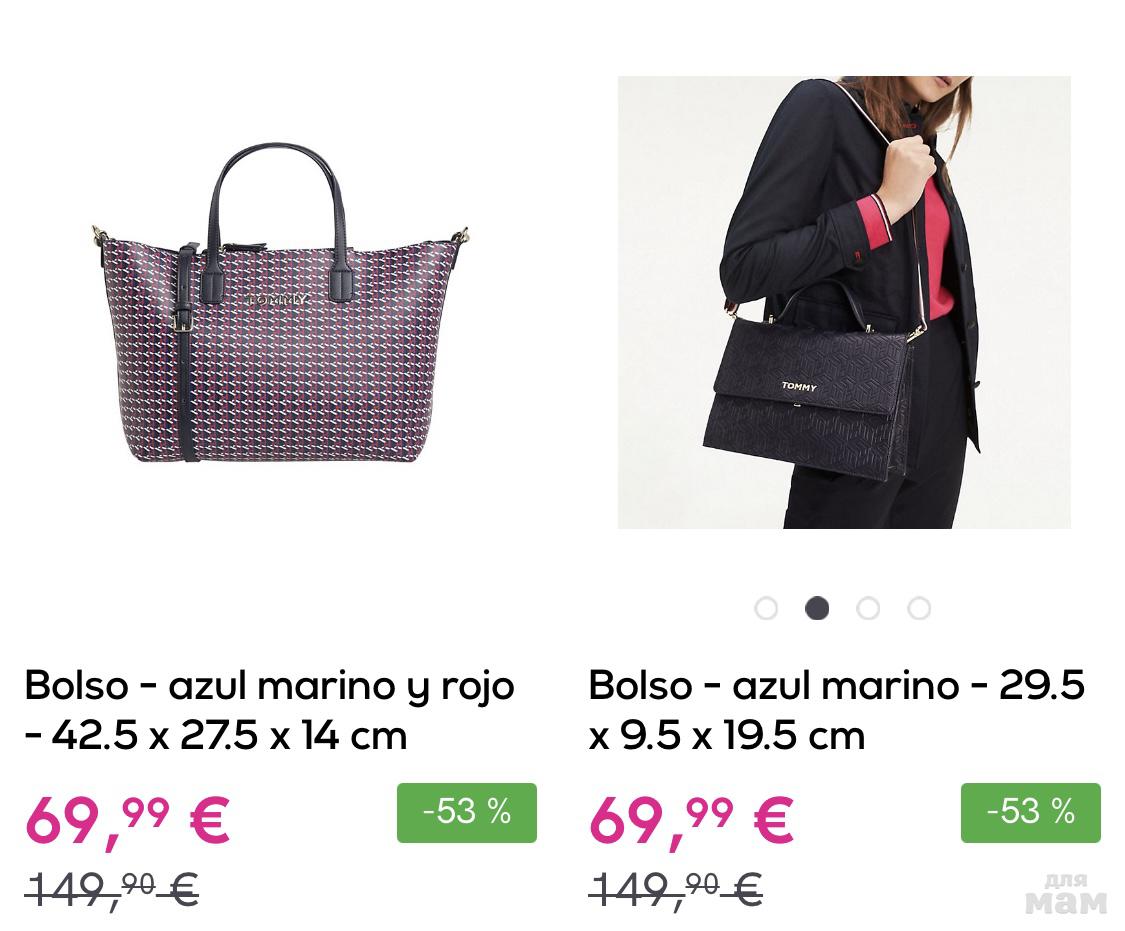
Task: Click the -53 % badge under the navy bag
Action: tap(1030, 813)
